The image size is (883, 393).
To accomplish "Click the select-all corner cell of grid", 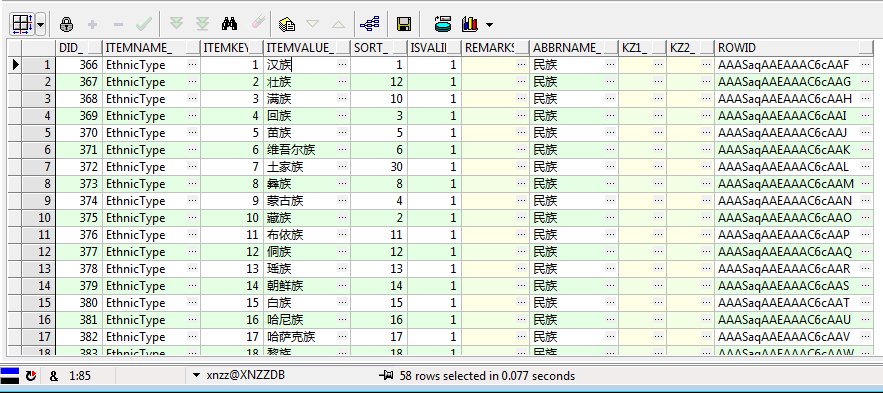I will pyautogui.click(x=15, y=48).
